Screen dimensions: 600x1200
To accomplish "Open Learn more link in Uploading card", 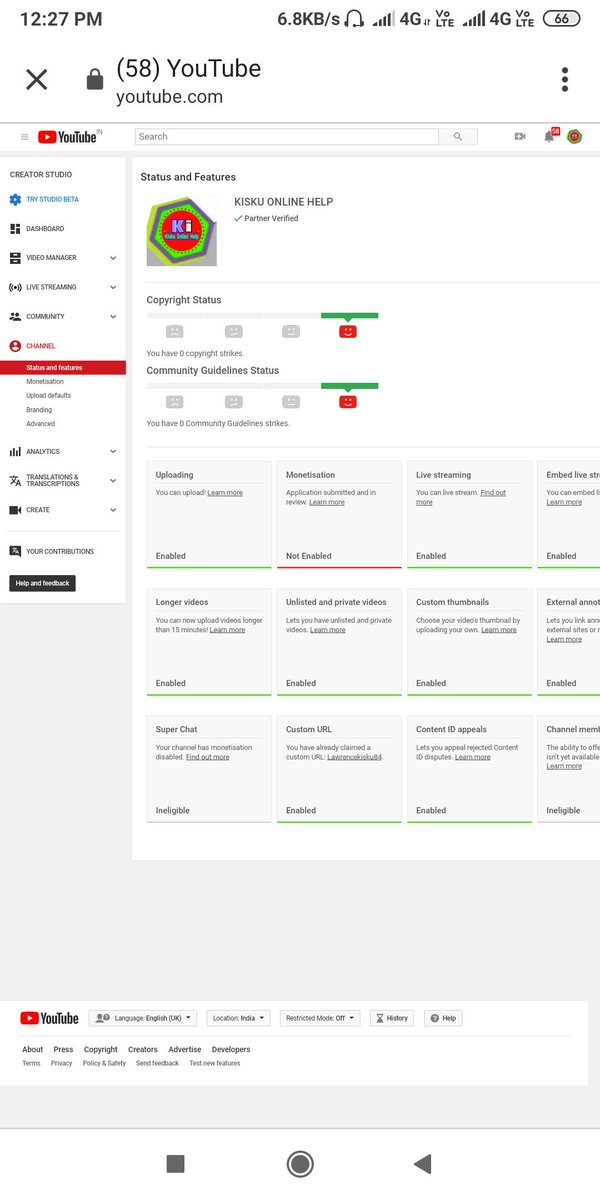I will coord(225,493).
